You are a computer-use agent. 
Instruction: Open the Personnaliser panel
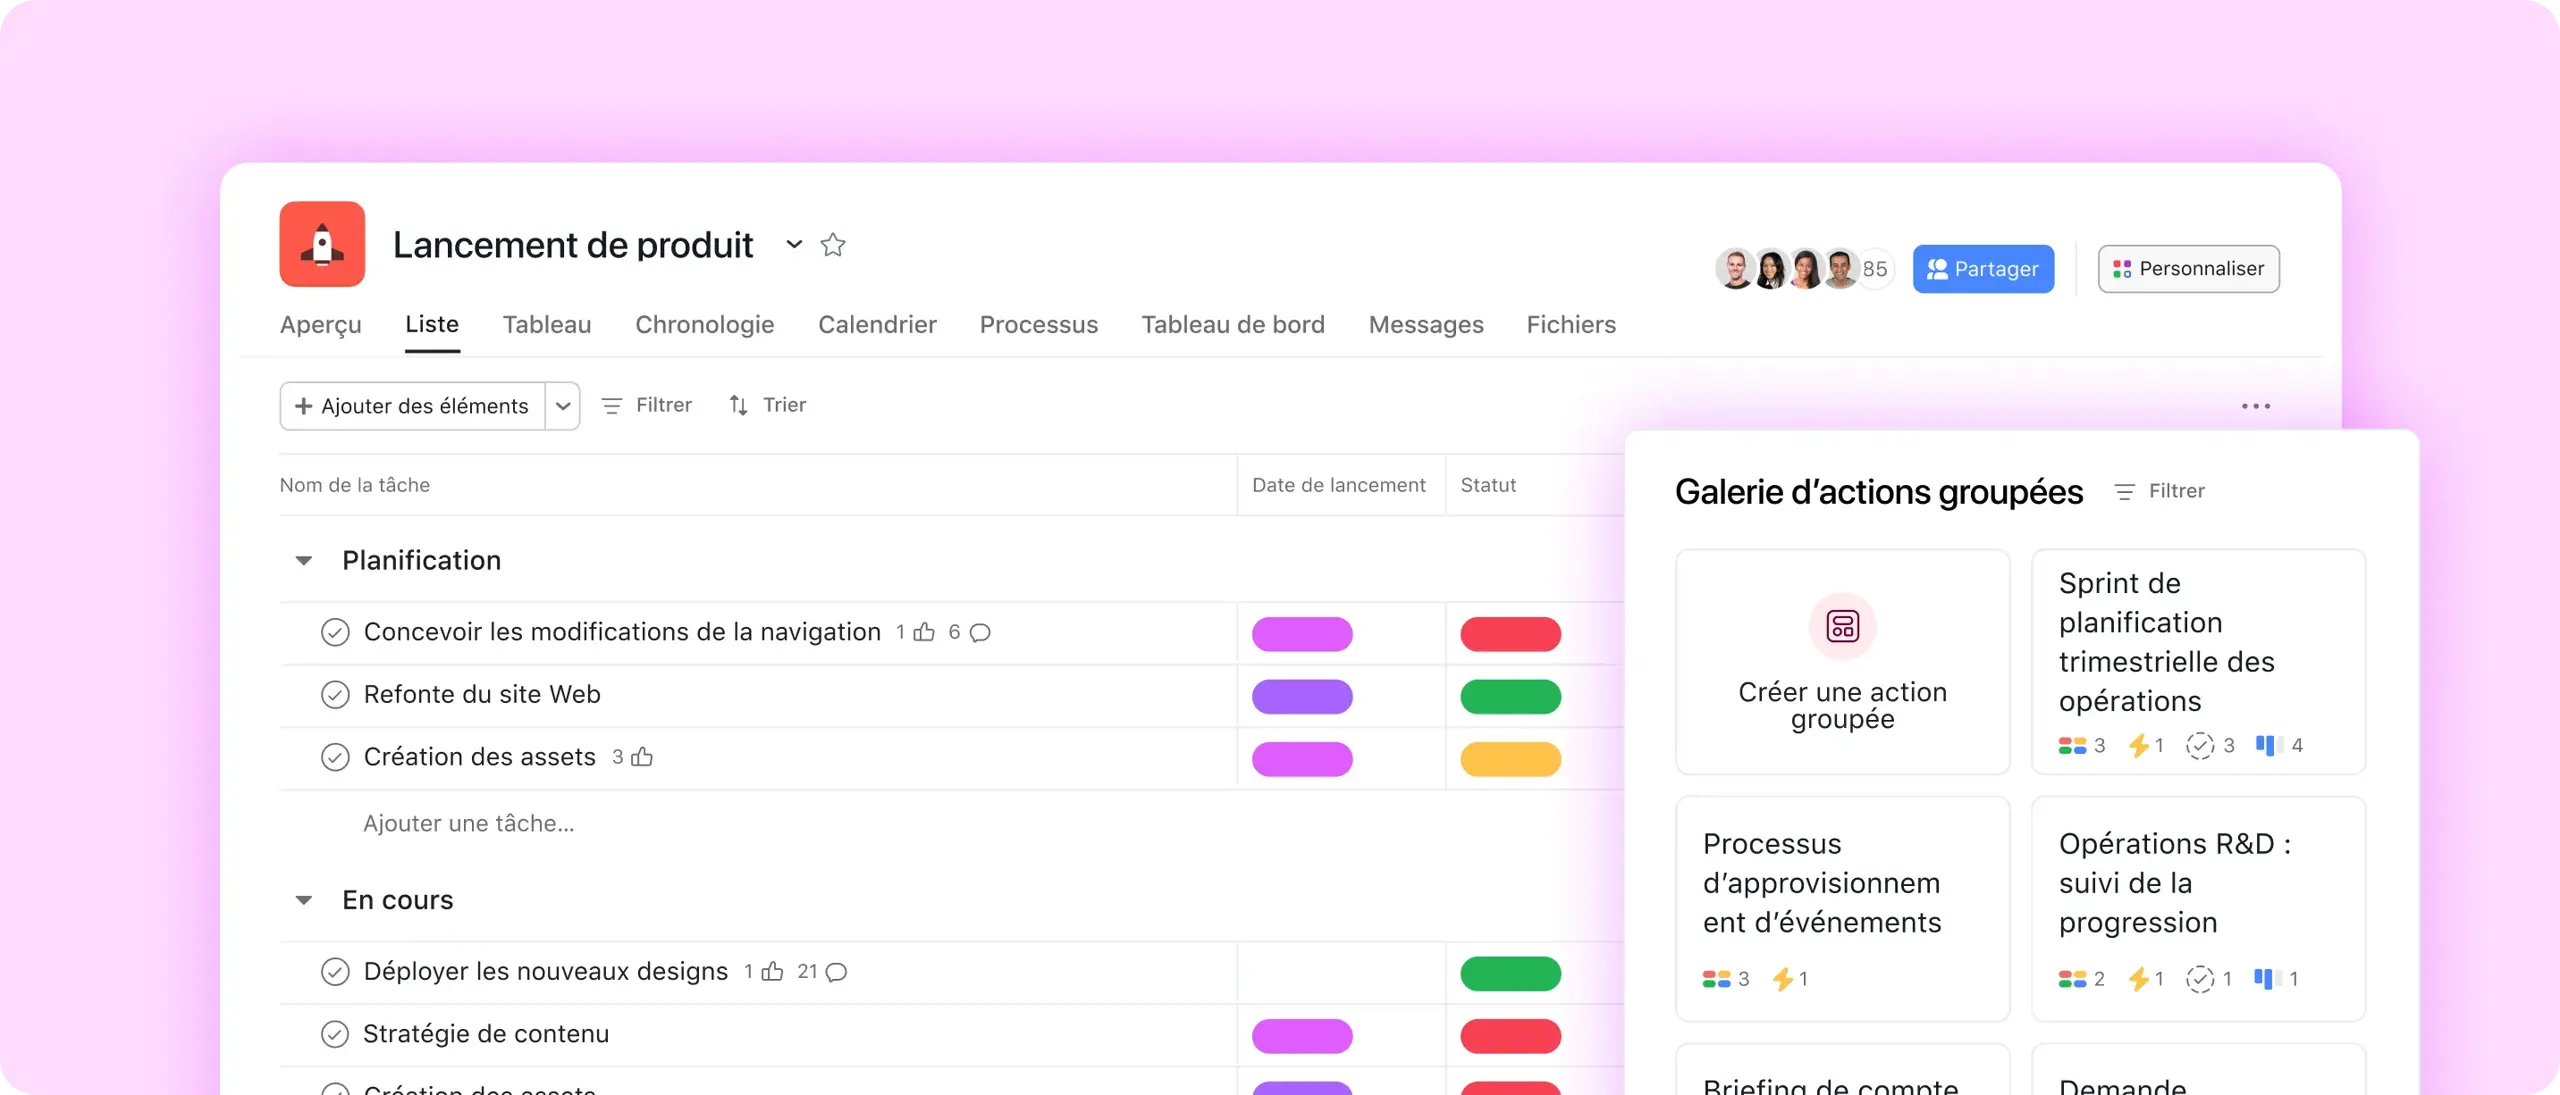(x=2188, y=269)
